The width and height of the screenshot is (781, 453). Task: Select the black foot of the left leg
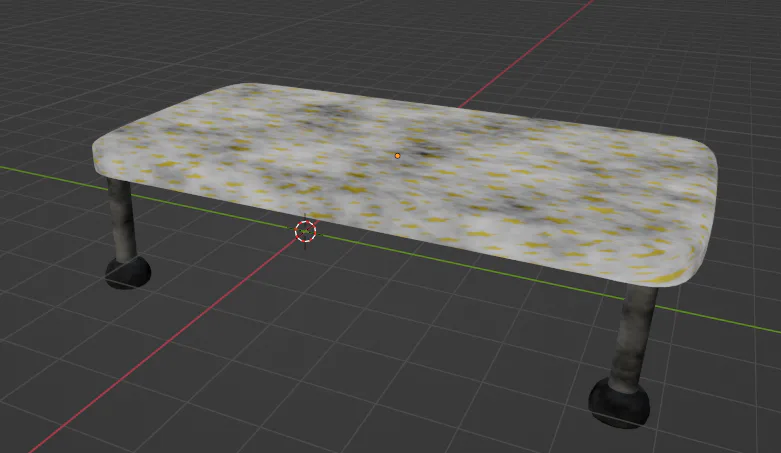tap(128, 272)
